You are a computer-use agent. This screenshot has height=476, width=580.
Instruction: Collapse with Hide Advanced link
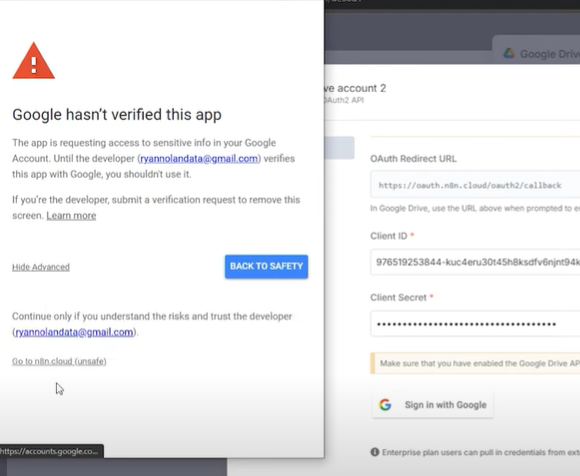(x=41, y=267)
